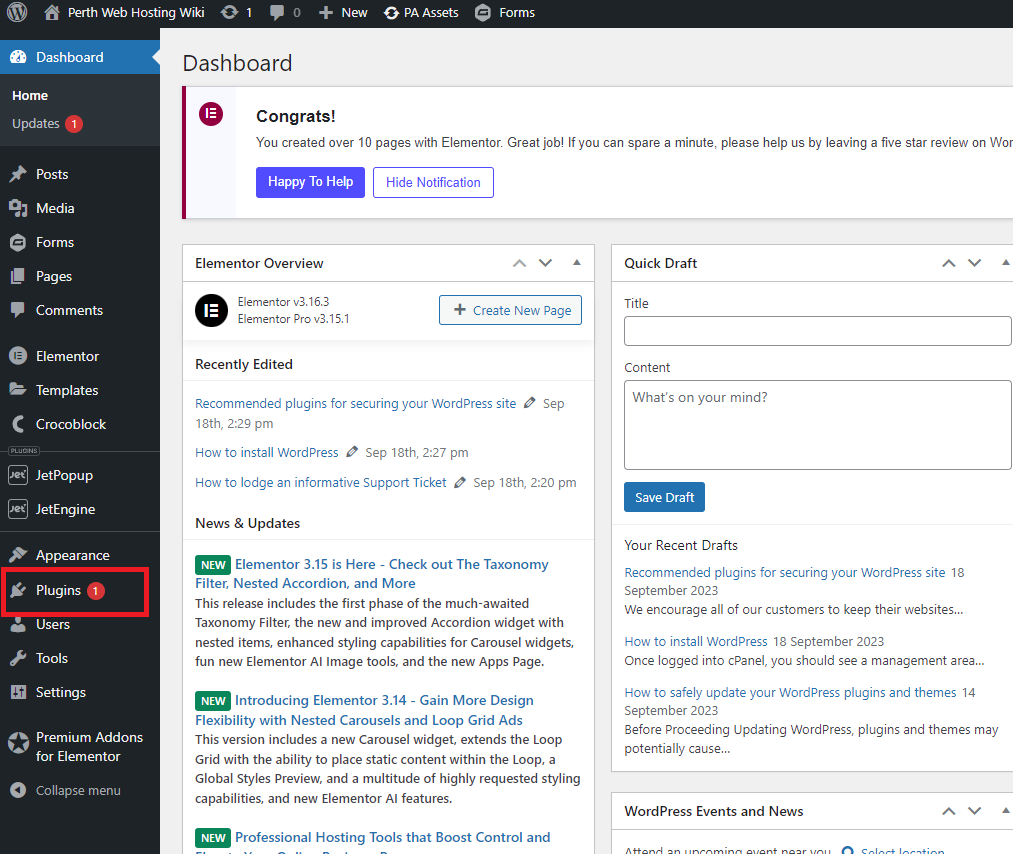Move Quick Draft widget down
This screenshot has width=1013, height=854.
point(975,263)
